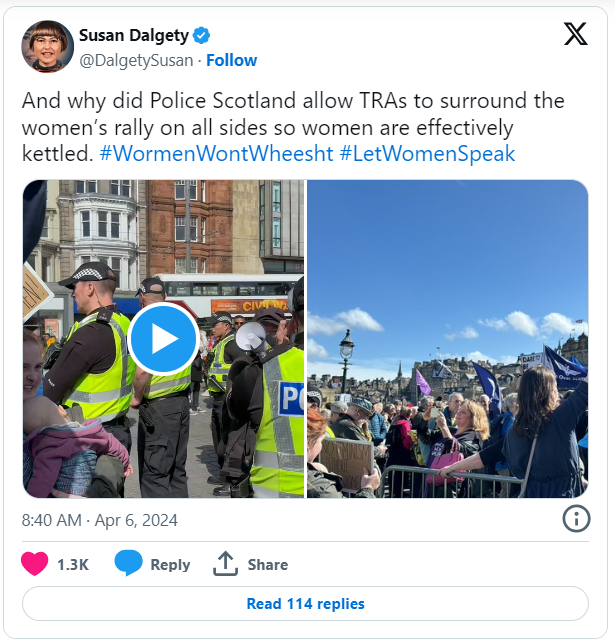Open the Twitter info circle icon
615x642 pixels.
click(577, 519)
